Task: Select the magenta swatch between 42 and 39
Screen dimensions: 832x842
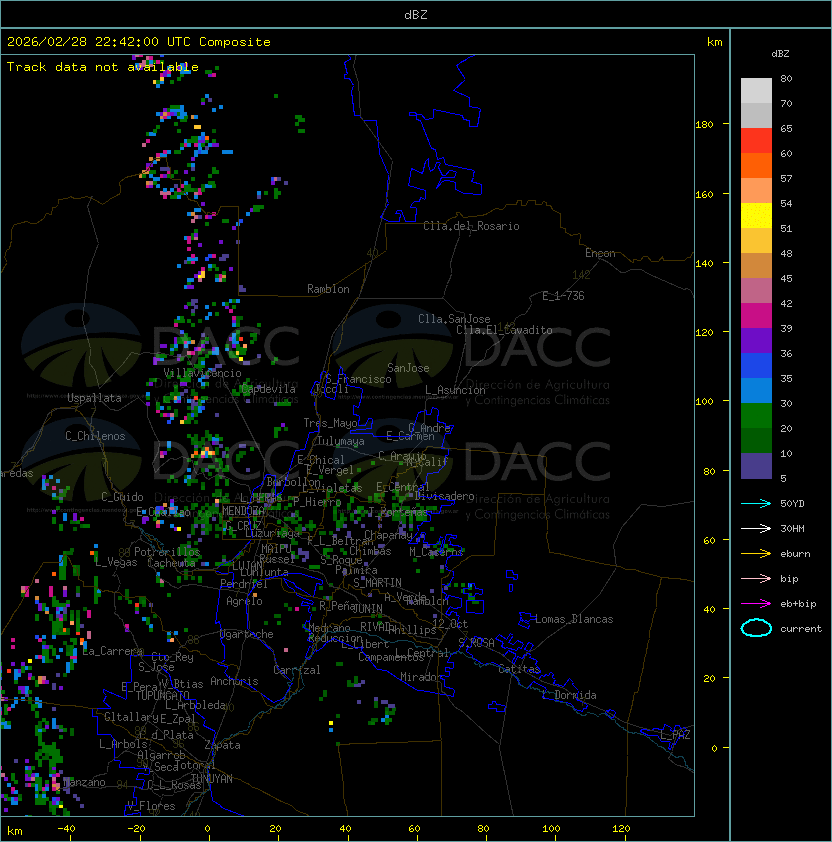Action: 756,316
